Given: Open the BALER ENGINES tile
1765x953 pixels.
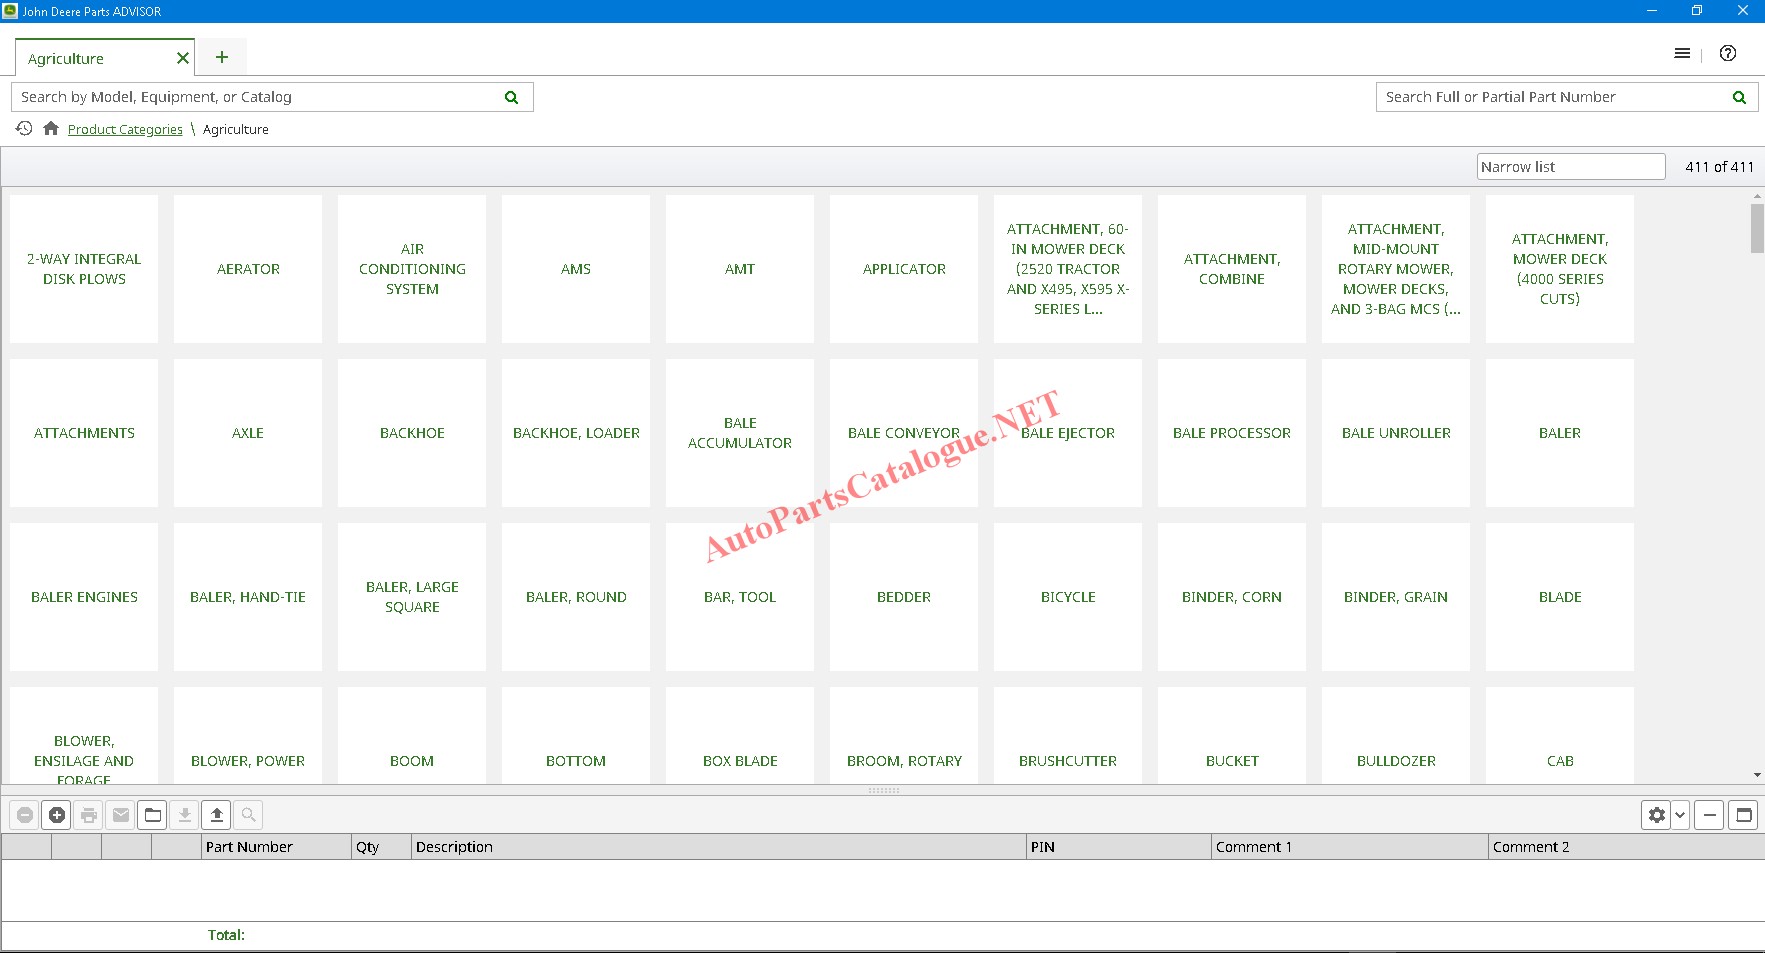Looking at the screenshot, I should point(84,597).
